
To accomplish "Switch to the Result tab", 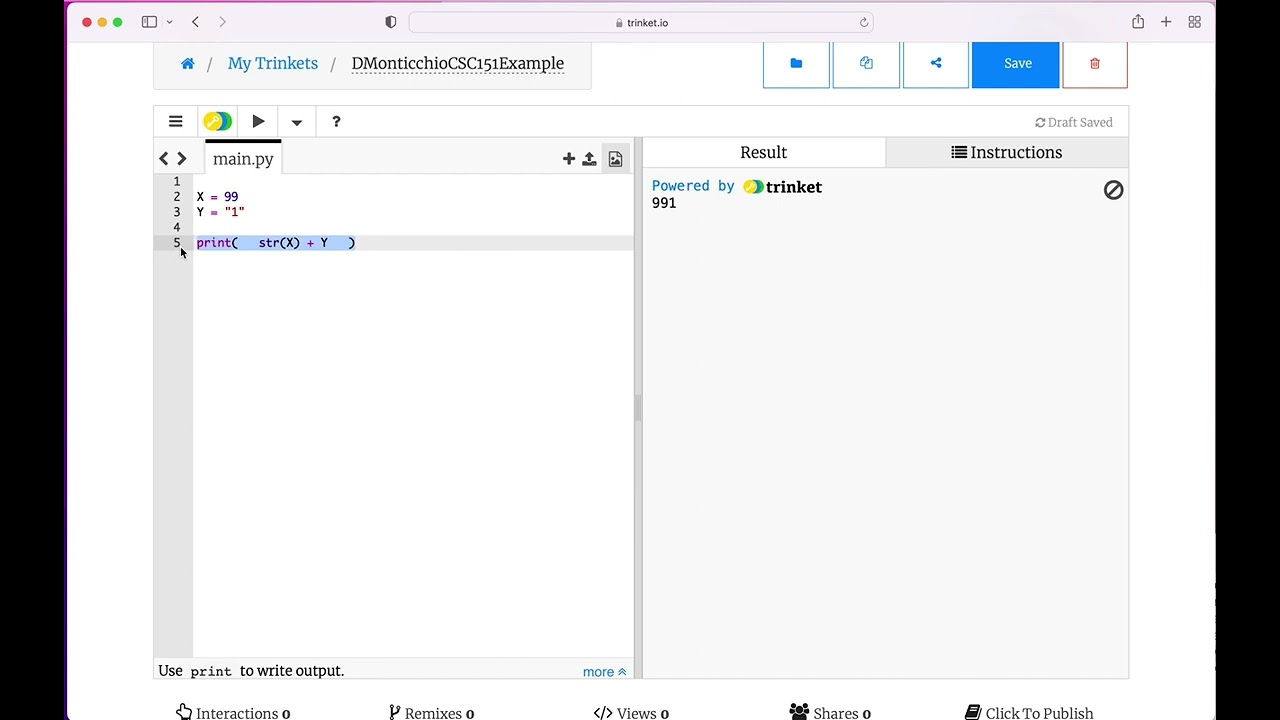I will coord(764,153).
